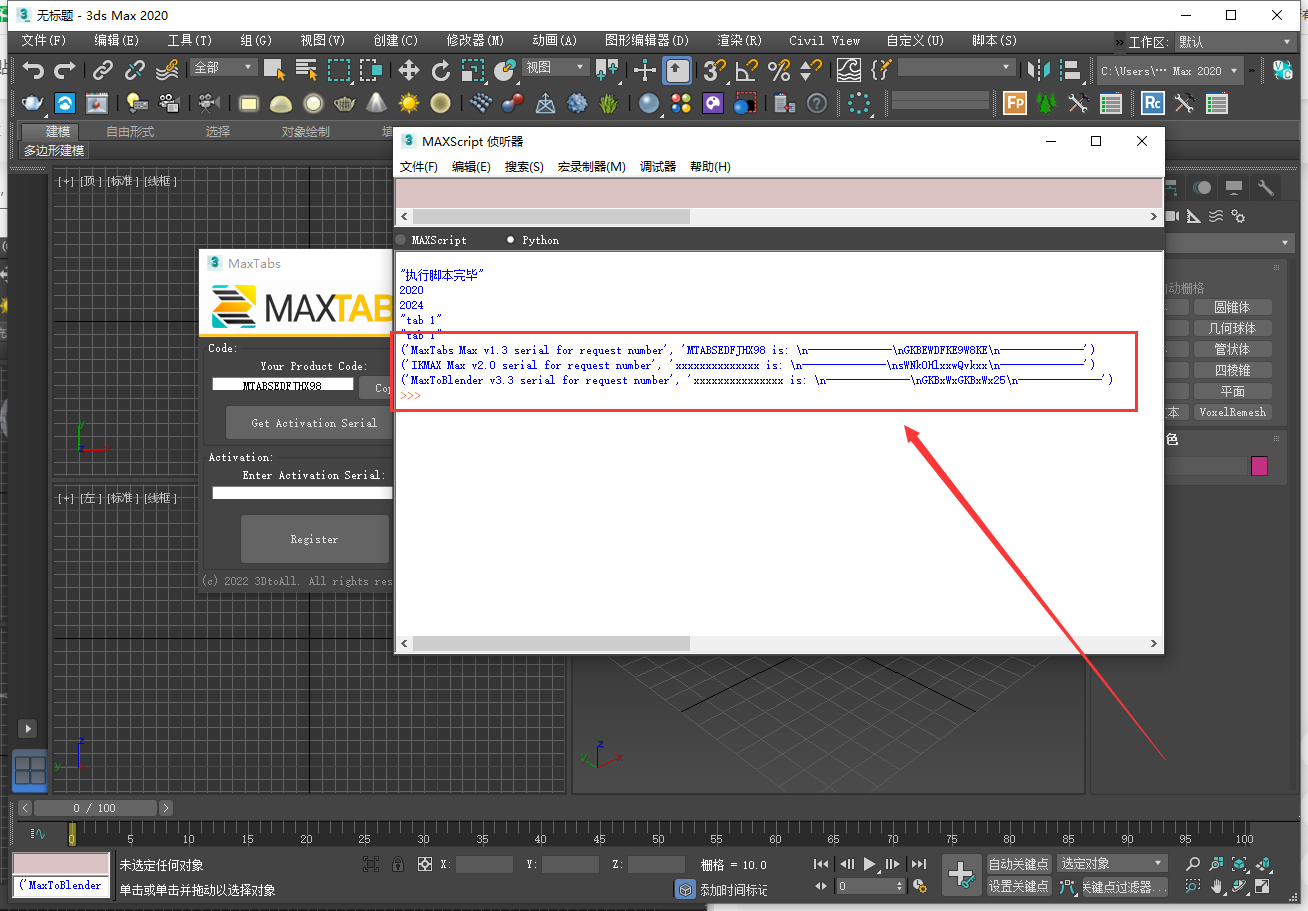Viewport: 1308px width, 911px height.
Task: Select the Select and Link chain tool
Action: (103, 70)
